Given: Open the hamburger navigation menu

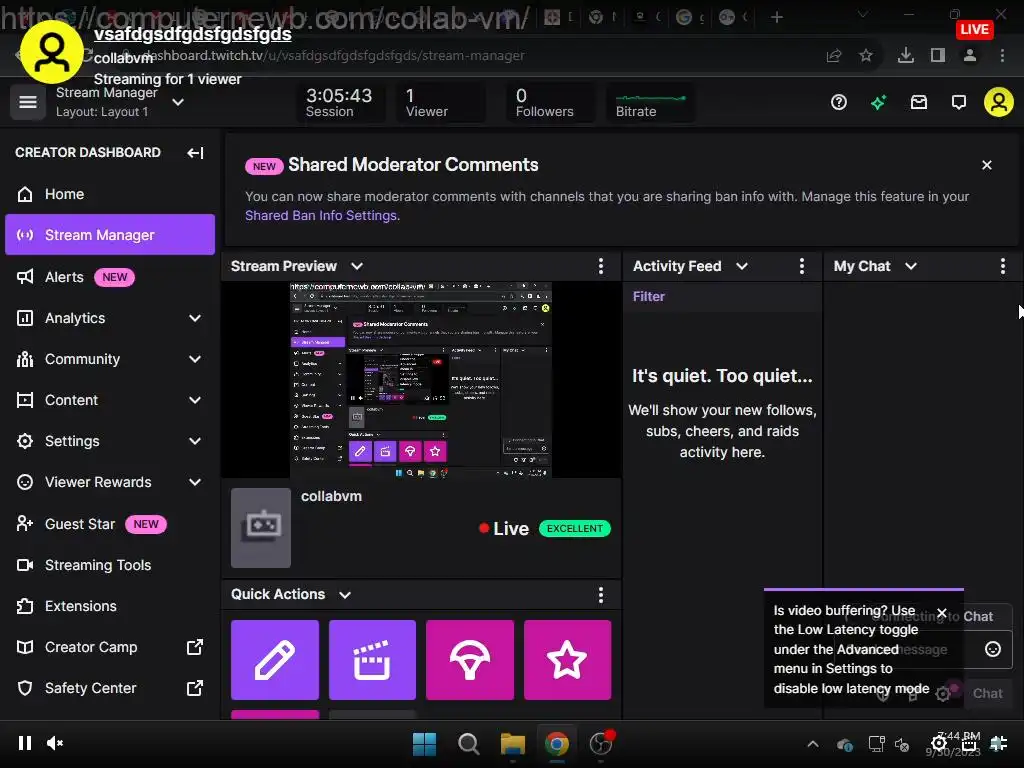Looking at the screenshot, I should [27, 103].
